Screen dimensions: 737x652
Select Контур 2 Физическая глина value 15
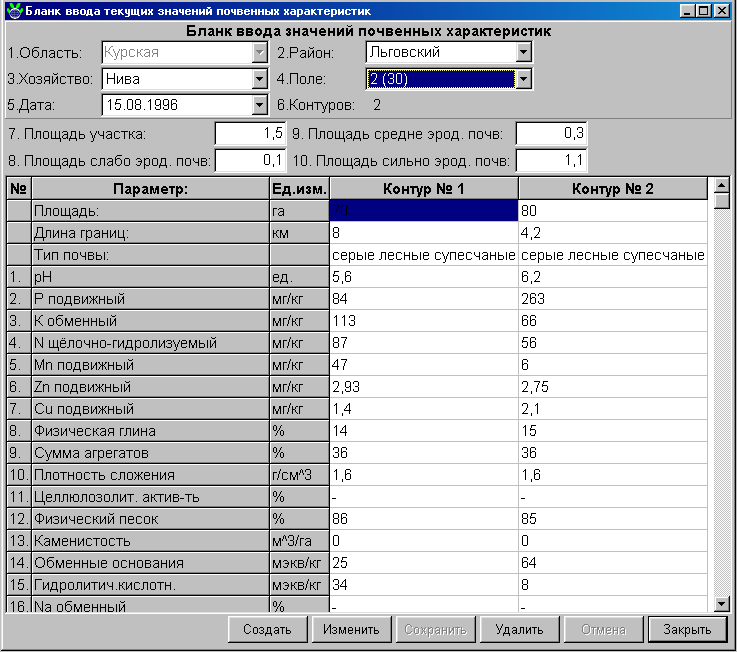point(613,431)
